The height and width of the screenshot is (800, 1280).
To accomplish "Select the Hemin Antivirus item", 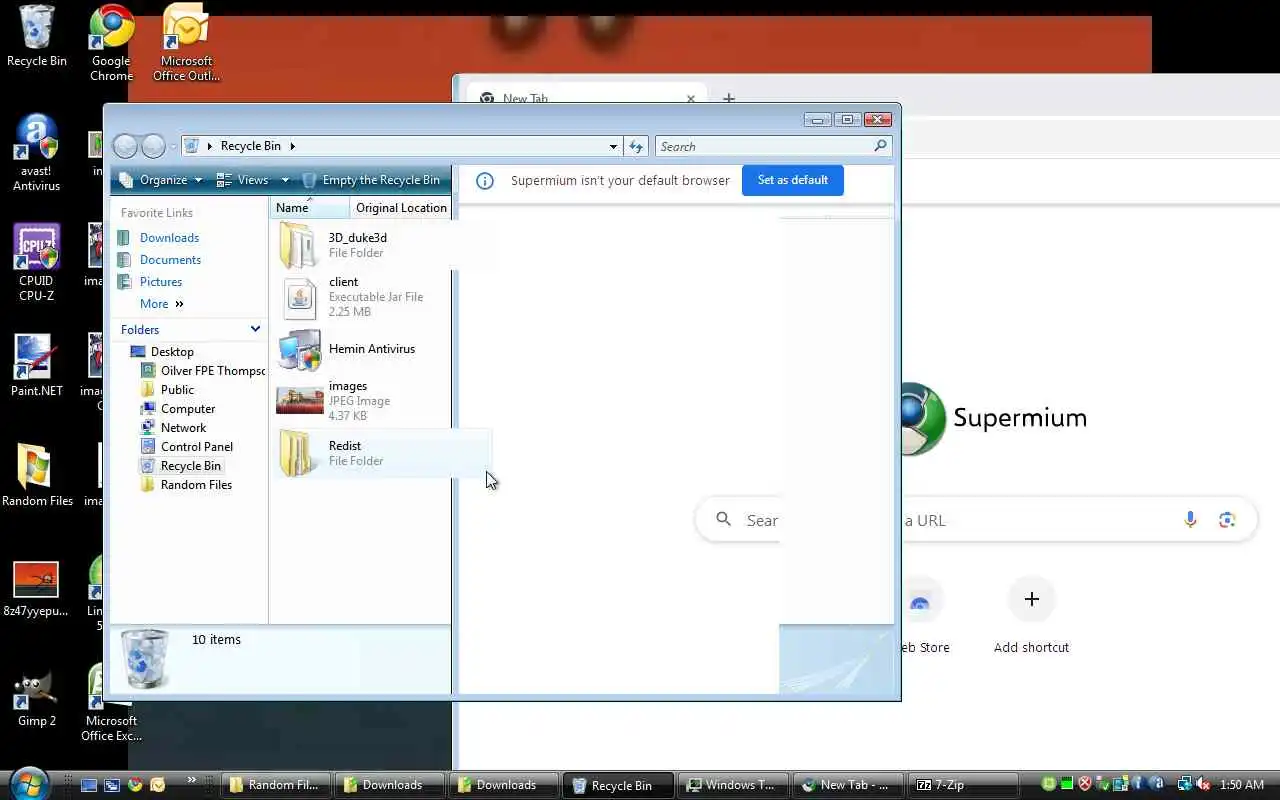I will 360,349.
